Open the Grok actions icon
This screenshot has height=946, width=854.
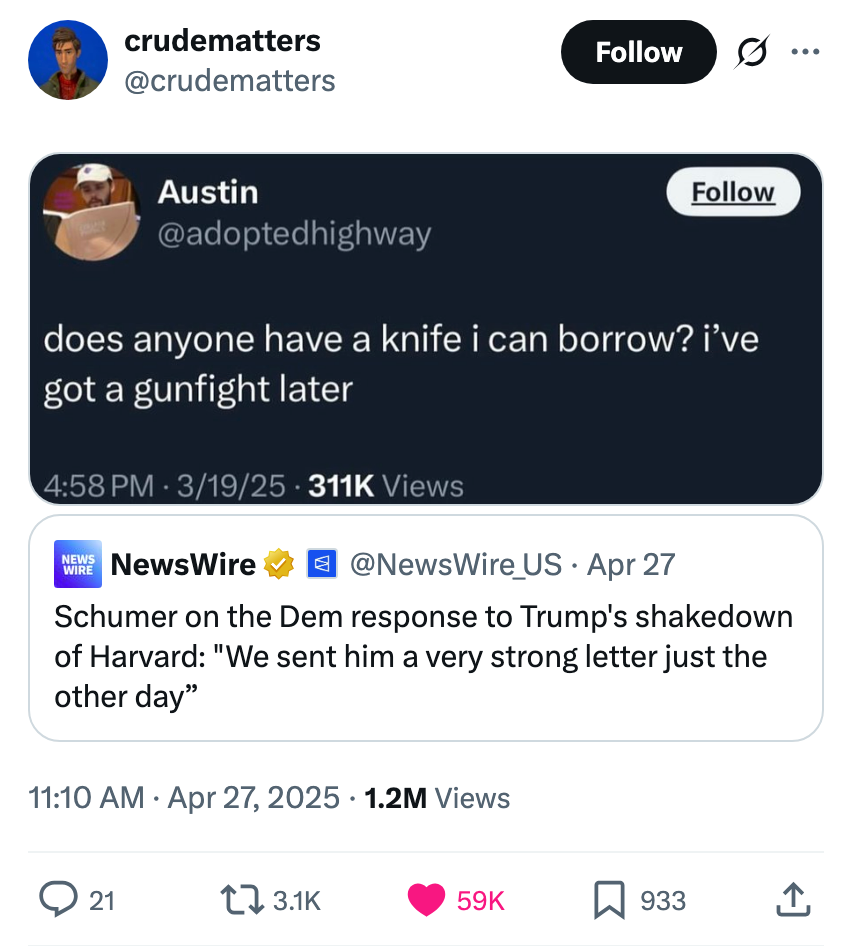(752, 53)
